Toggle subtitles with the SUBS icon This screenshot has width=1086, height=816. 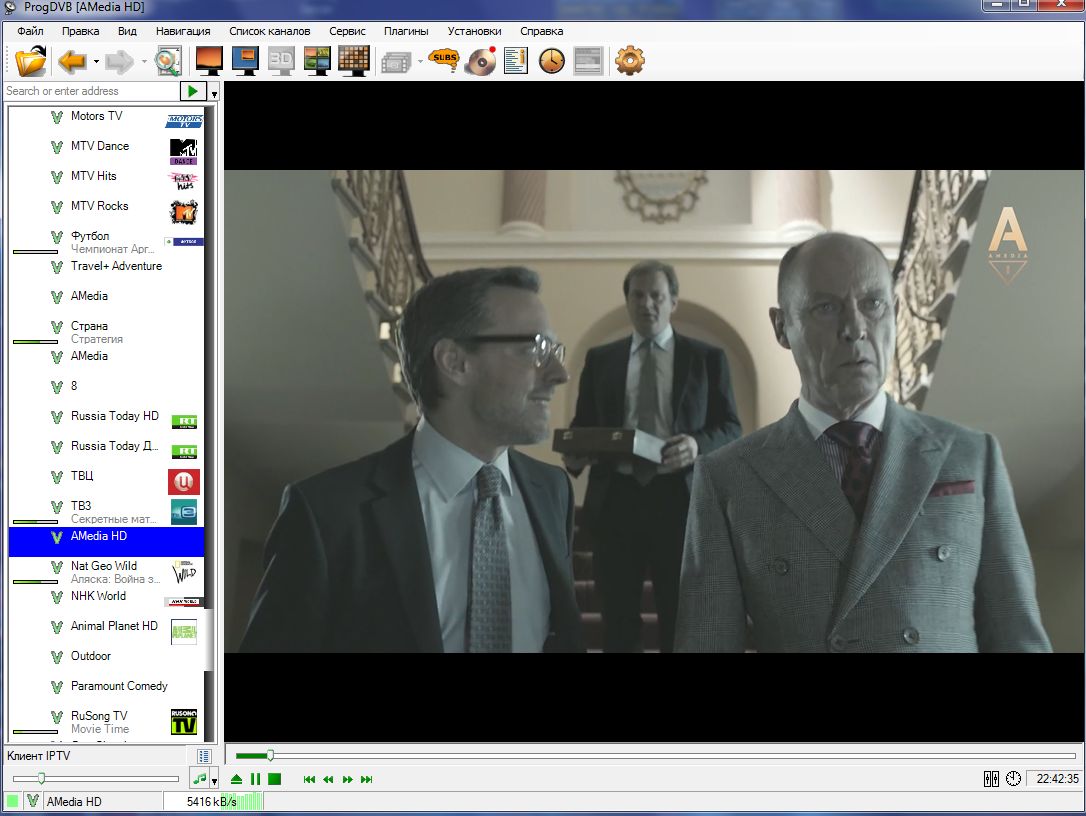pyautogui.click(x=444, y=60)
